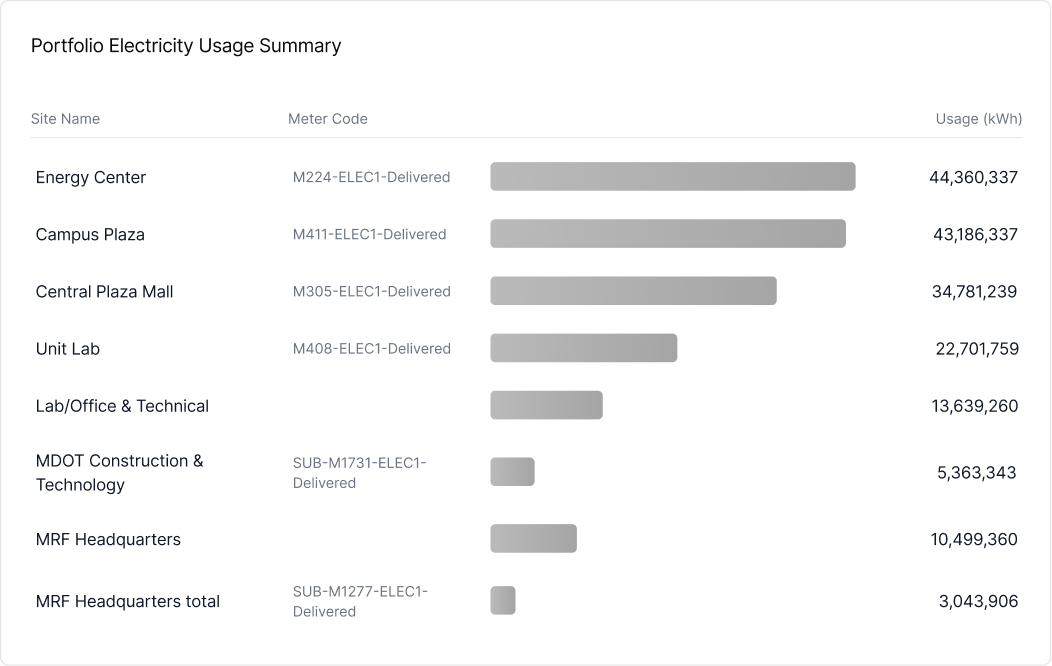Click meter code M411-ELEC1-Delivered
The width and height of the screenshot is (1052, 666).
369,235
